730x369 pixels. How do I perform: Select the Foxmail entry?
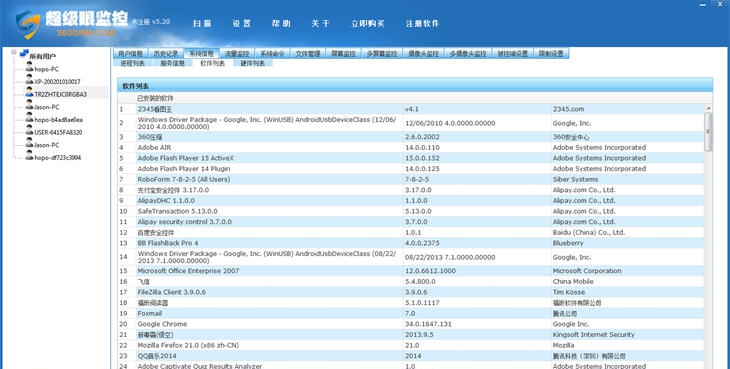point(411,314)
